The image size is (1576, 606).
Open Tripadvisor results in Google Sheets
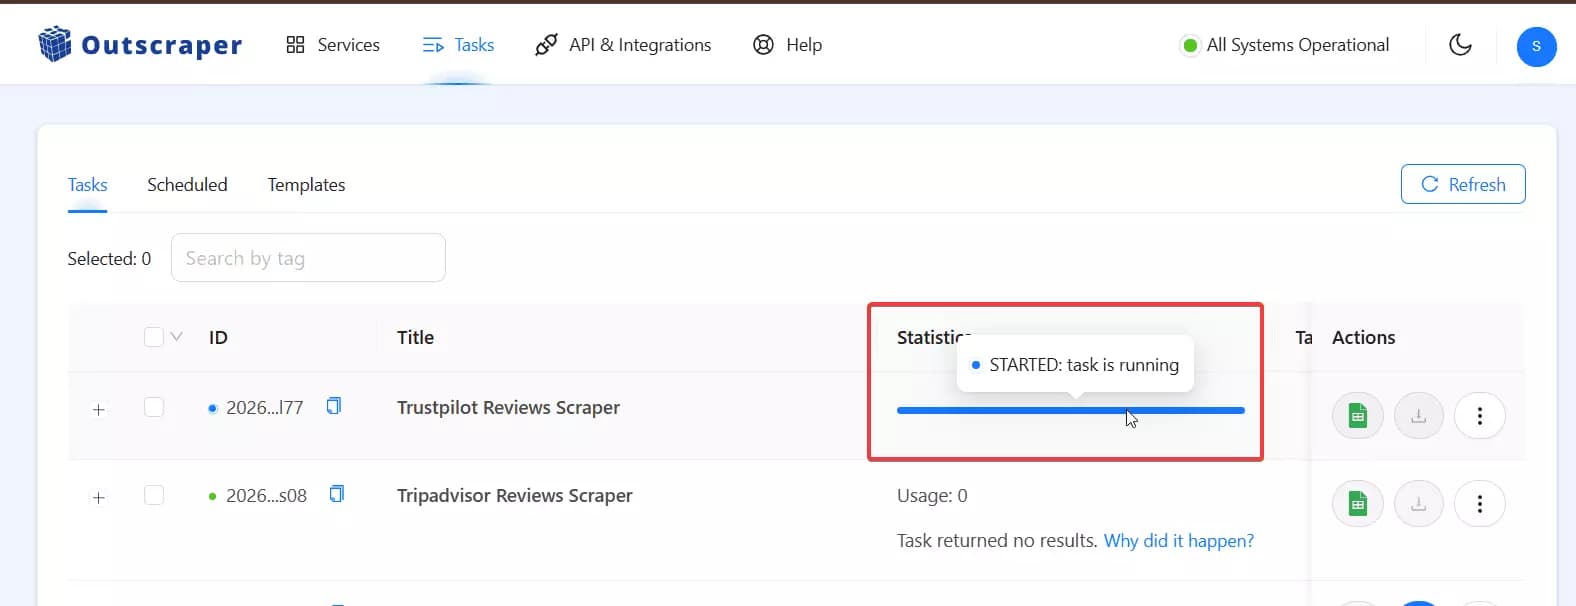tap(1357, 504)
